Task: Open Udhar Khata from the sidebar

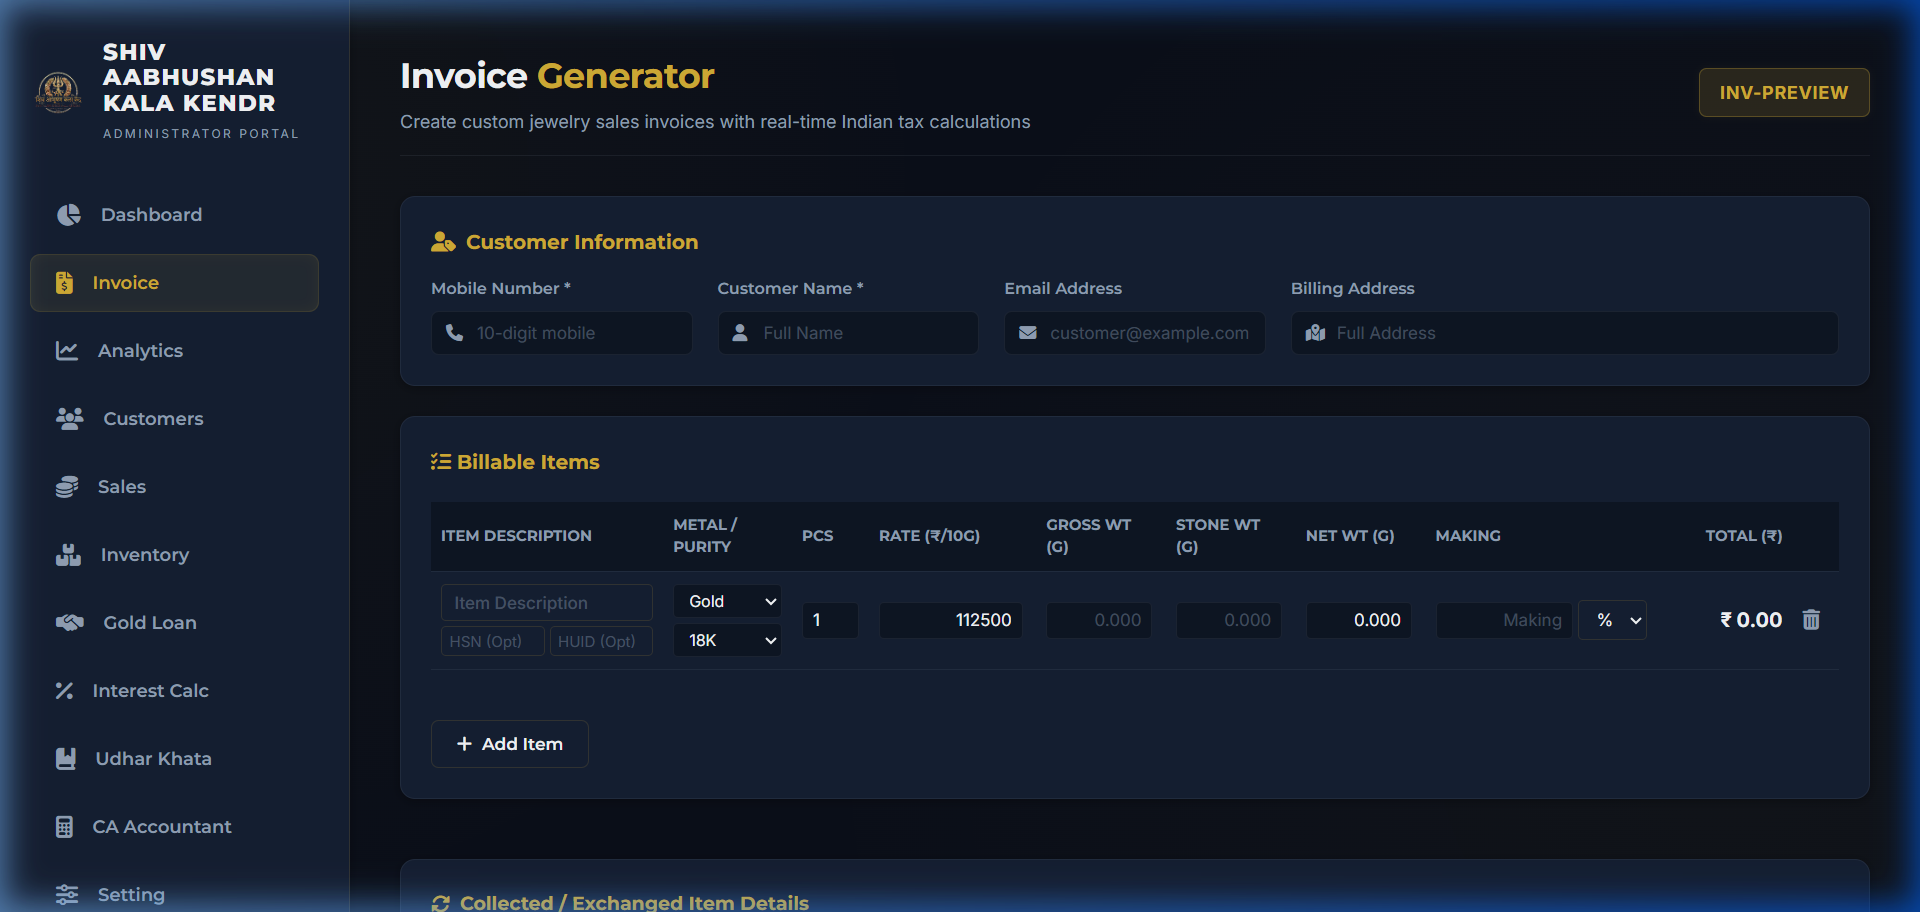Action: tap(174, 759)
